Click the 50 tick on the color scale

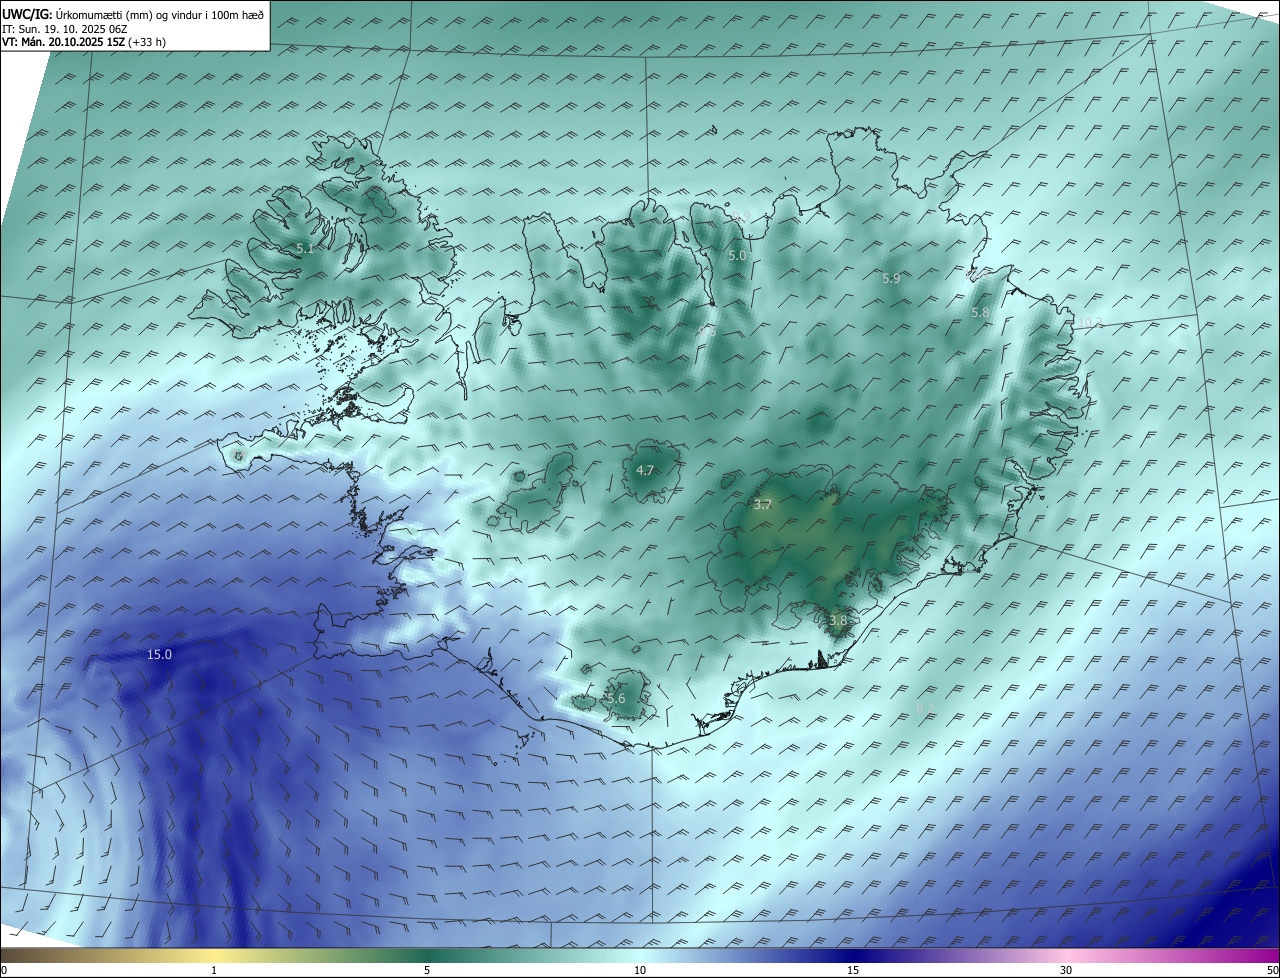1272,970
